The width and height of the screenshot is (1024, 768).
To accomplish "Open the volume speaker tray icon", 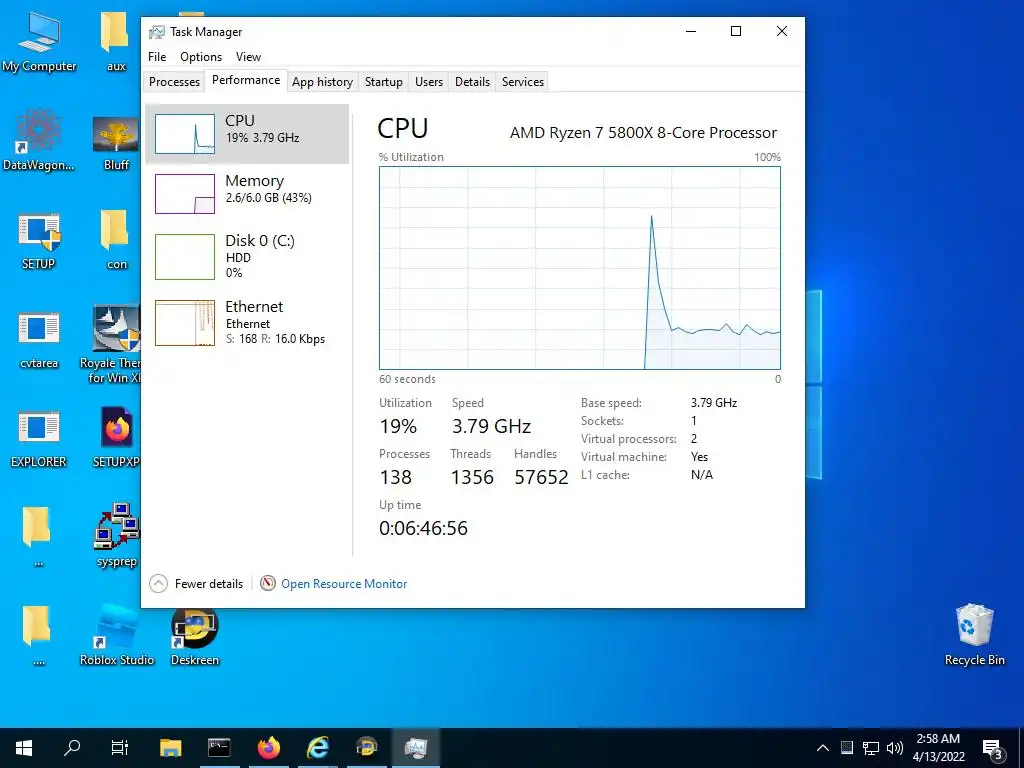I will coord(895,748).
